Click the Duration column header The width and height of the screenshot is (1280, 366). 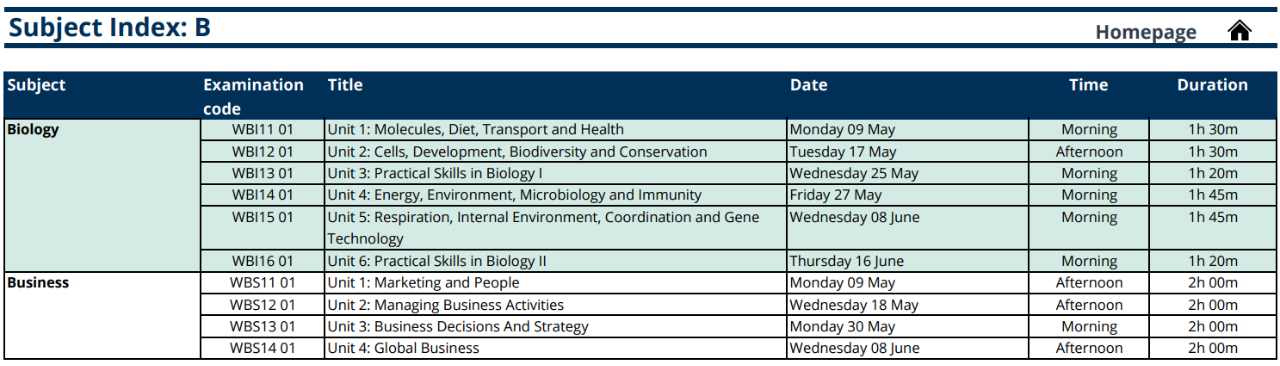[x=1212, y=85]
